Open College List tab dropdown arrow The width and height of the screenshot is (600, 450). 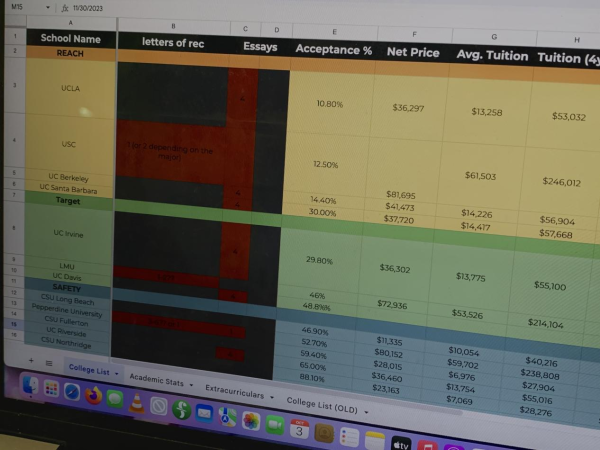click(x=117, y=373)
